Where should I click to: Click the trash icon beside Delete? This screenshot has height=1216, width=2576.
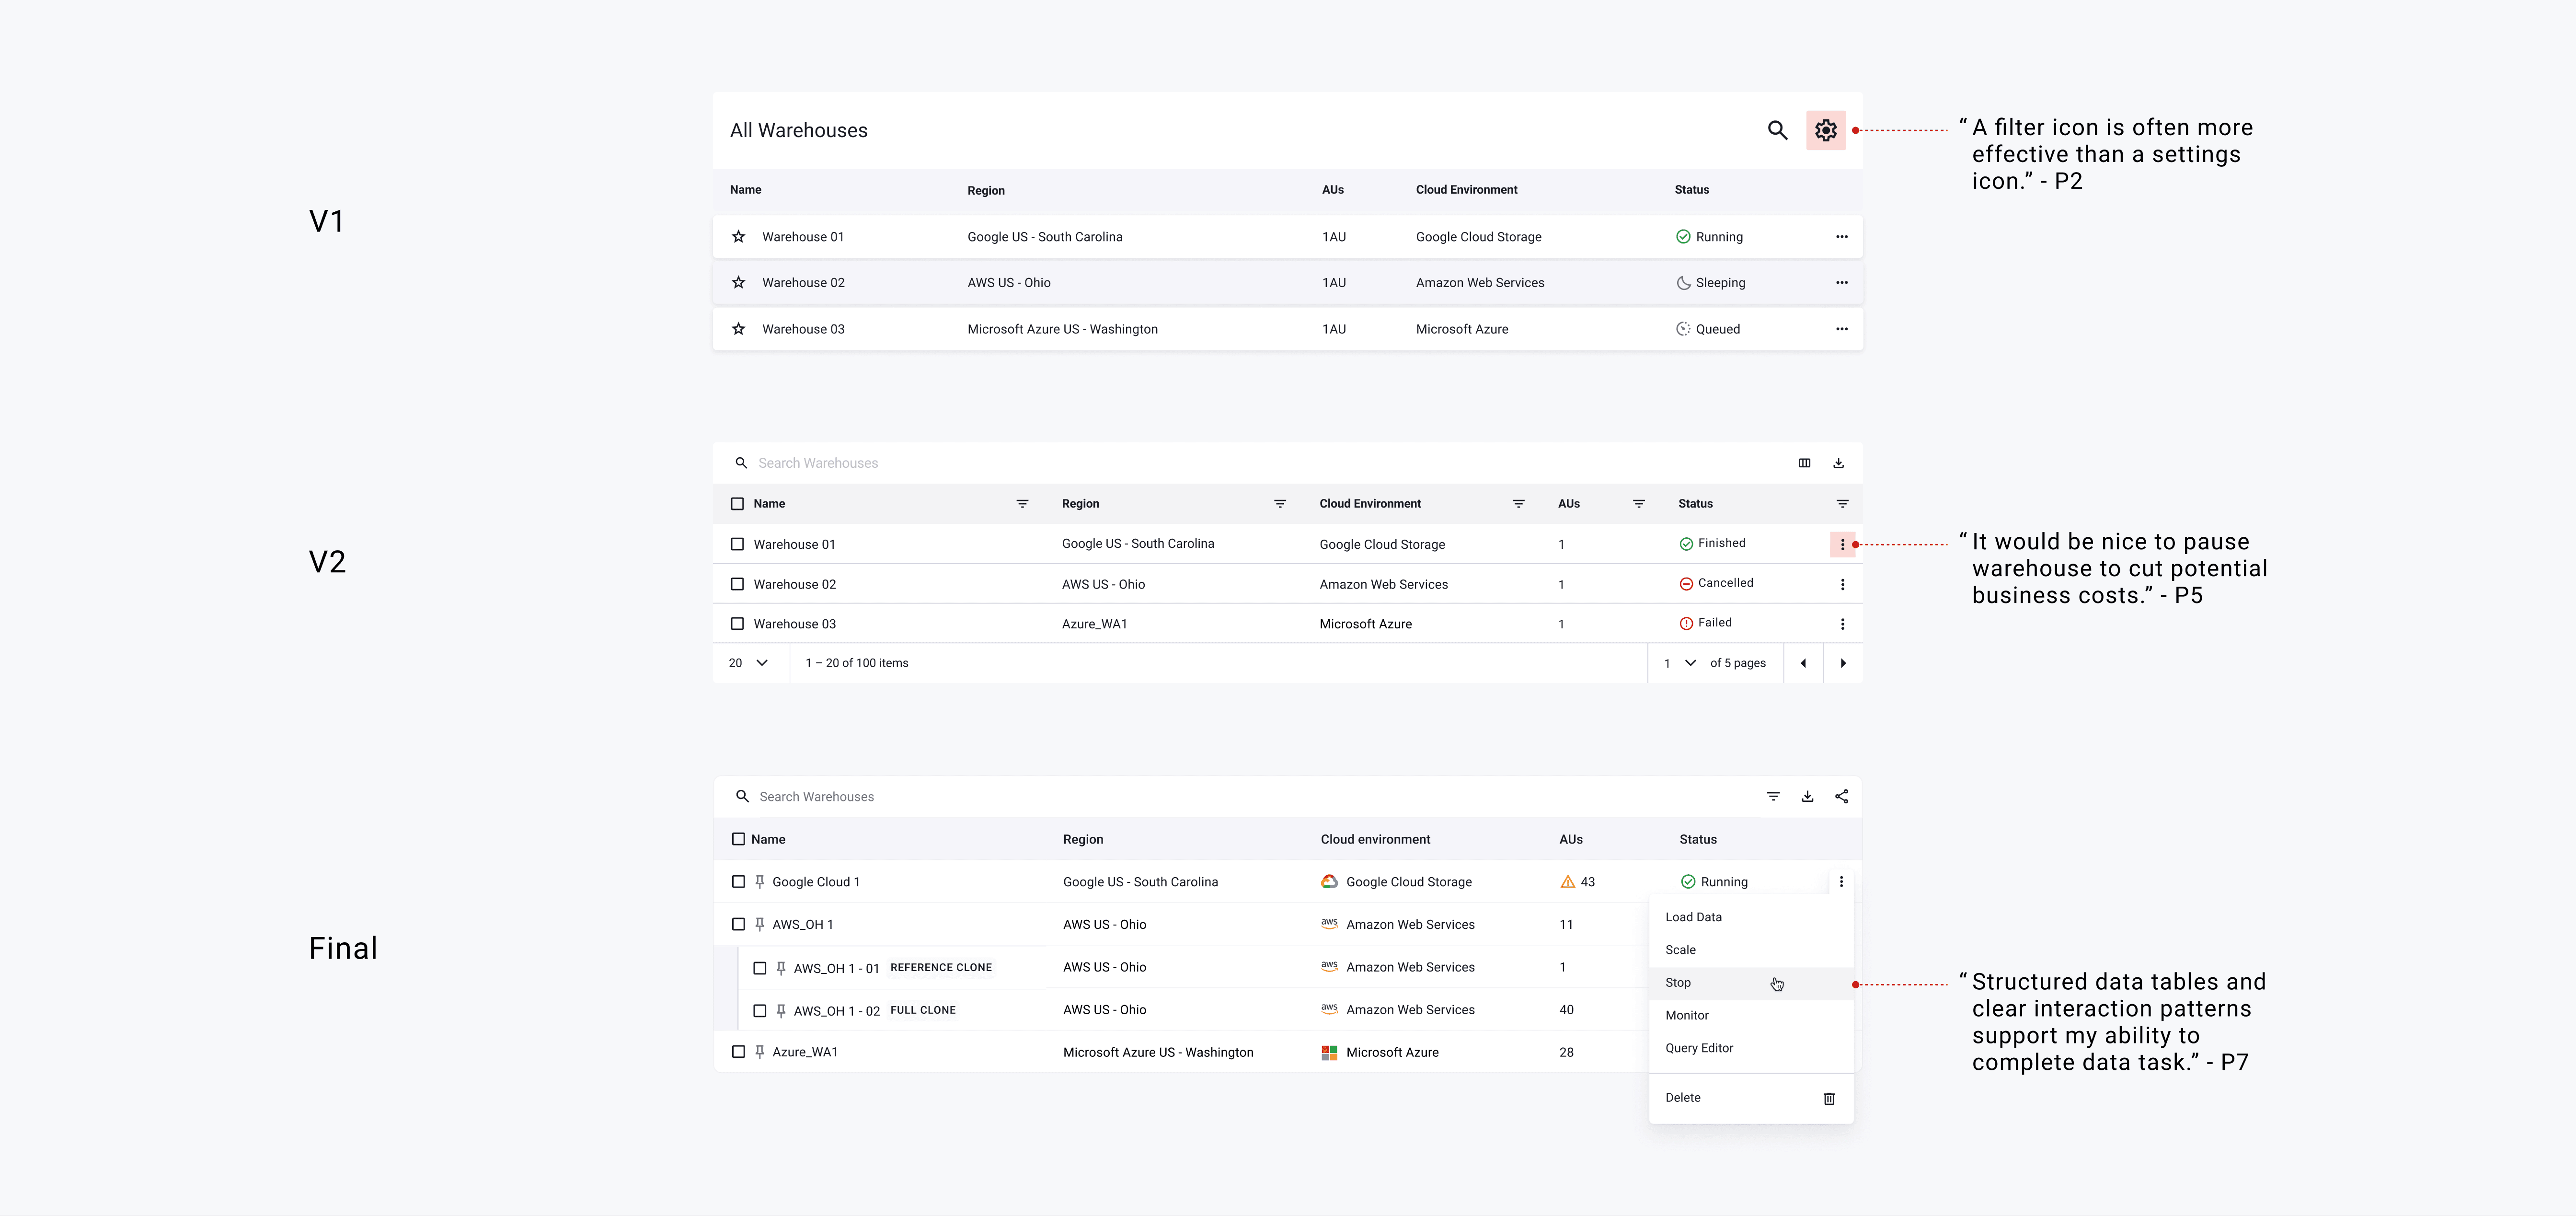coord(1829,1098)
